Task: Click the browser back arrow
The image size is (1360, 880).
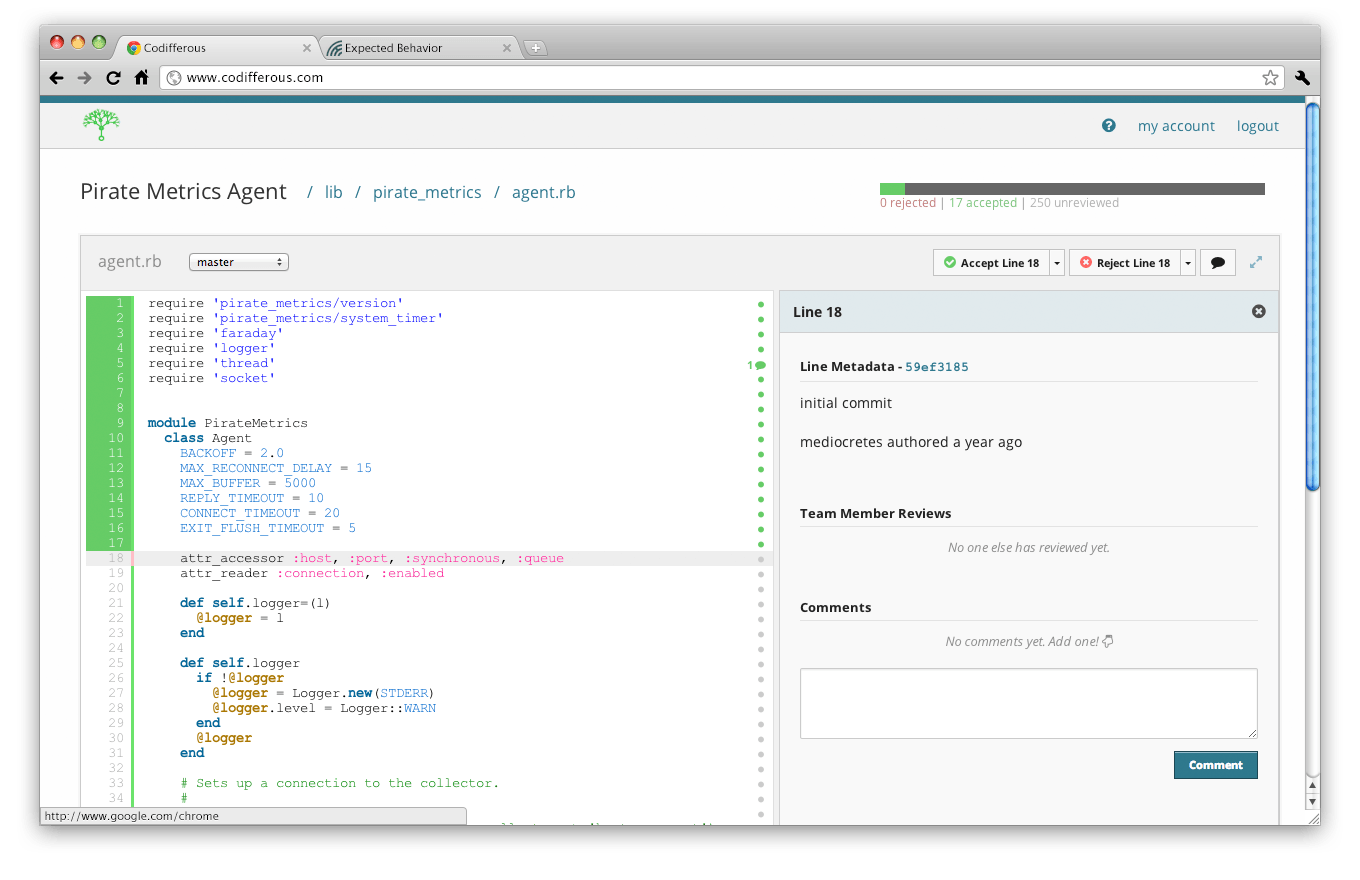Action: point(56,78)
